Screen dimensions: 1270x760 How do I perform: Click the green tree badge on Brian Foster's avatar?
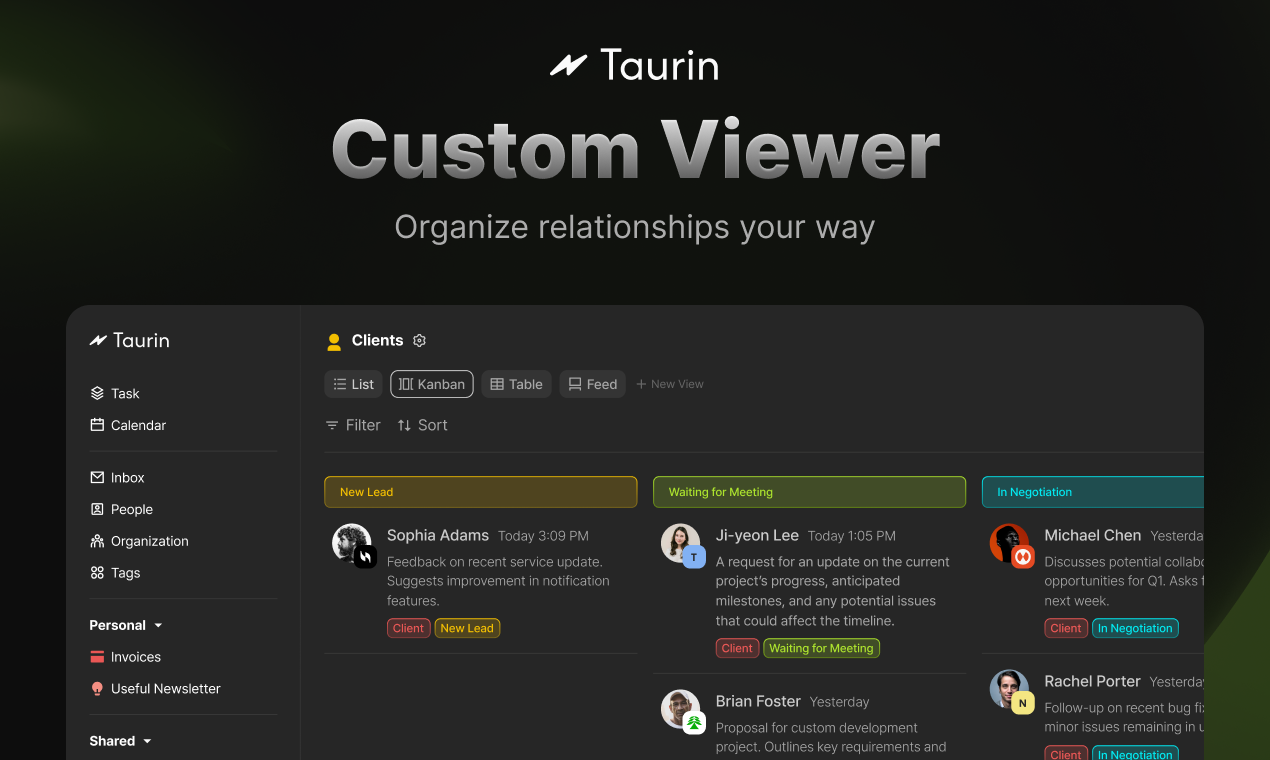(x=695, y=723)
